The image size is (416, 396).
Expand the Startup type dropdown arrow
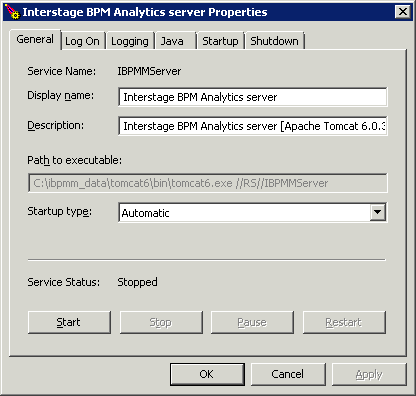click(378, 212)
